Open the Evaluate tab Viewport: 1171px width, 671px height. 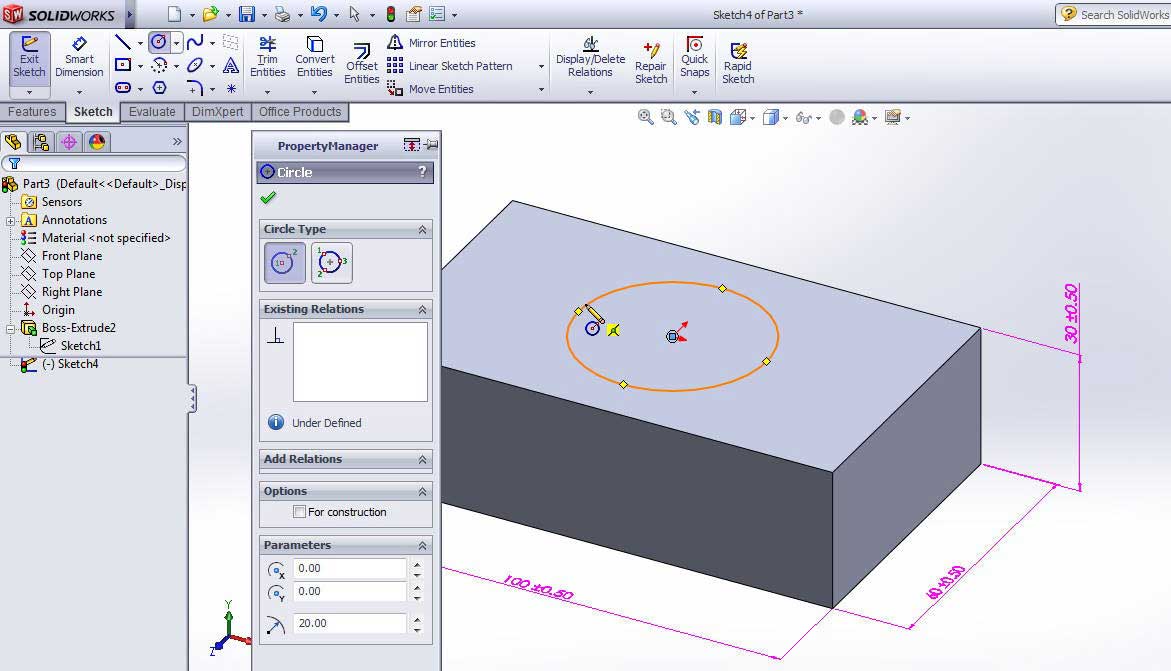coord(152,112)
